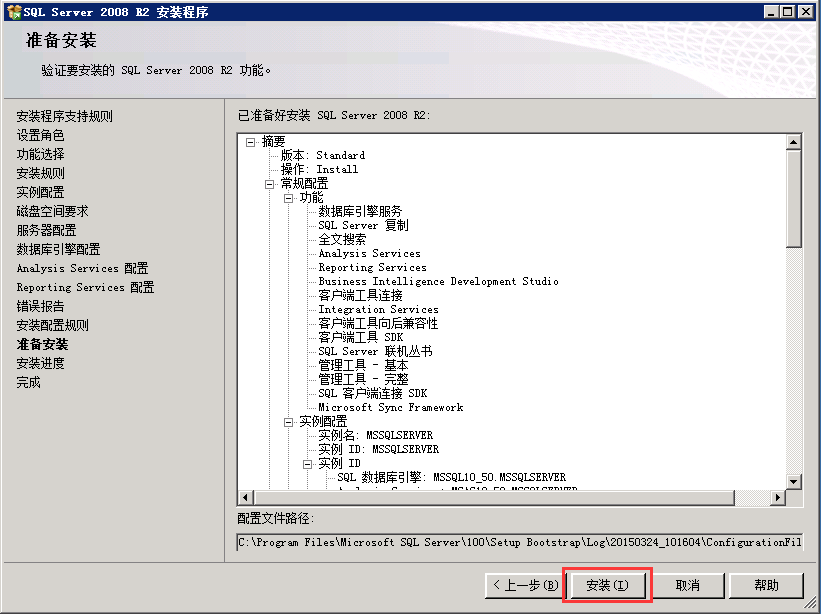Collapse the 摘要 tree node
The image size is (821, 614).
[x=250, y=142]
